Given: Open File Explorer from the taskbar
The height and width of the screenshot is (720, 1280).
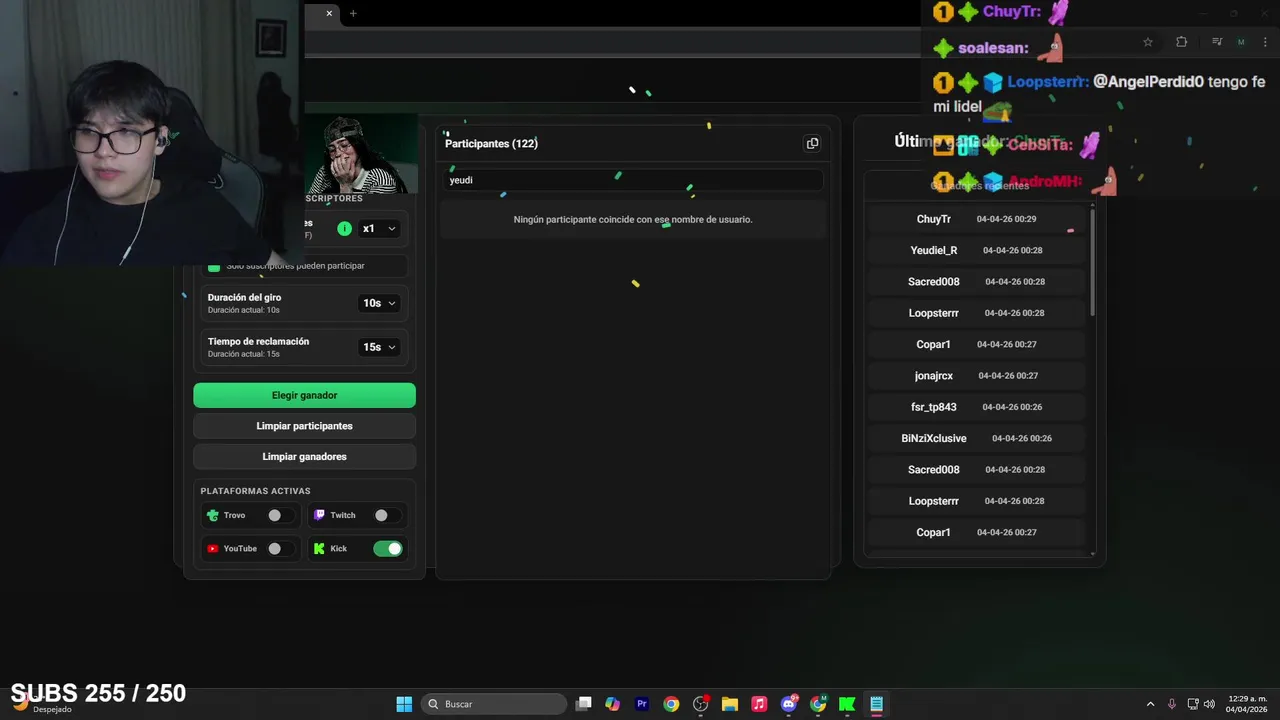Looking at the screenshot, I should click(x=729, y=704).
